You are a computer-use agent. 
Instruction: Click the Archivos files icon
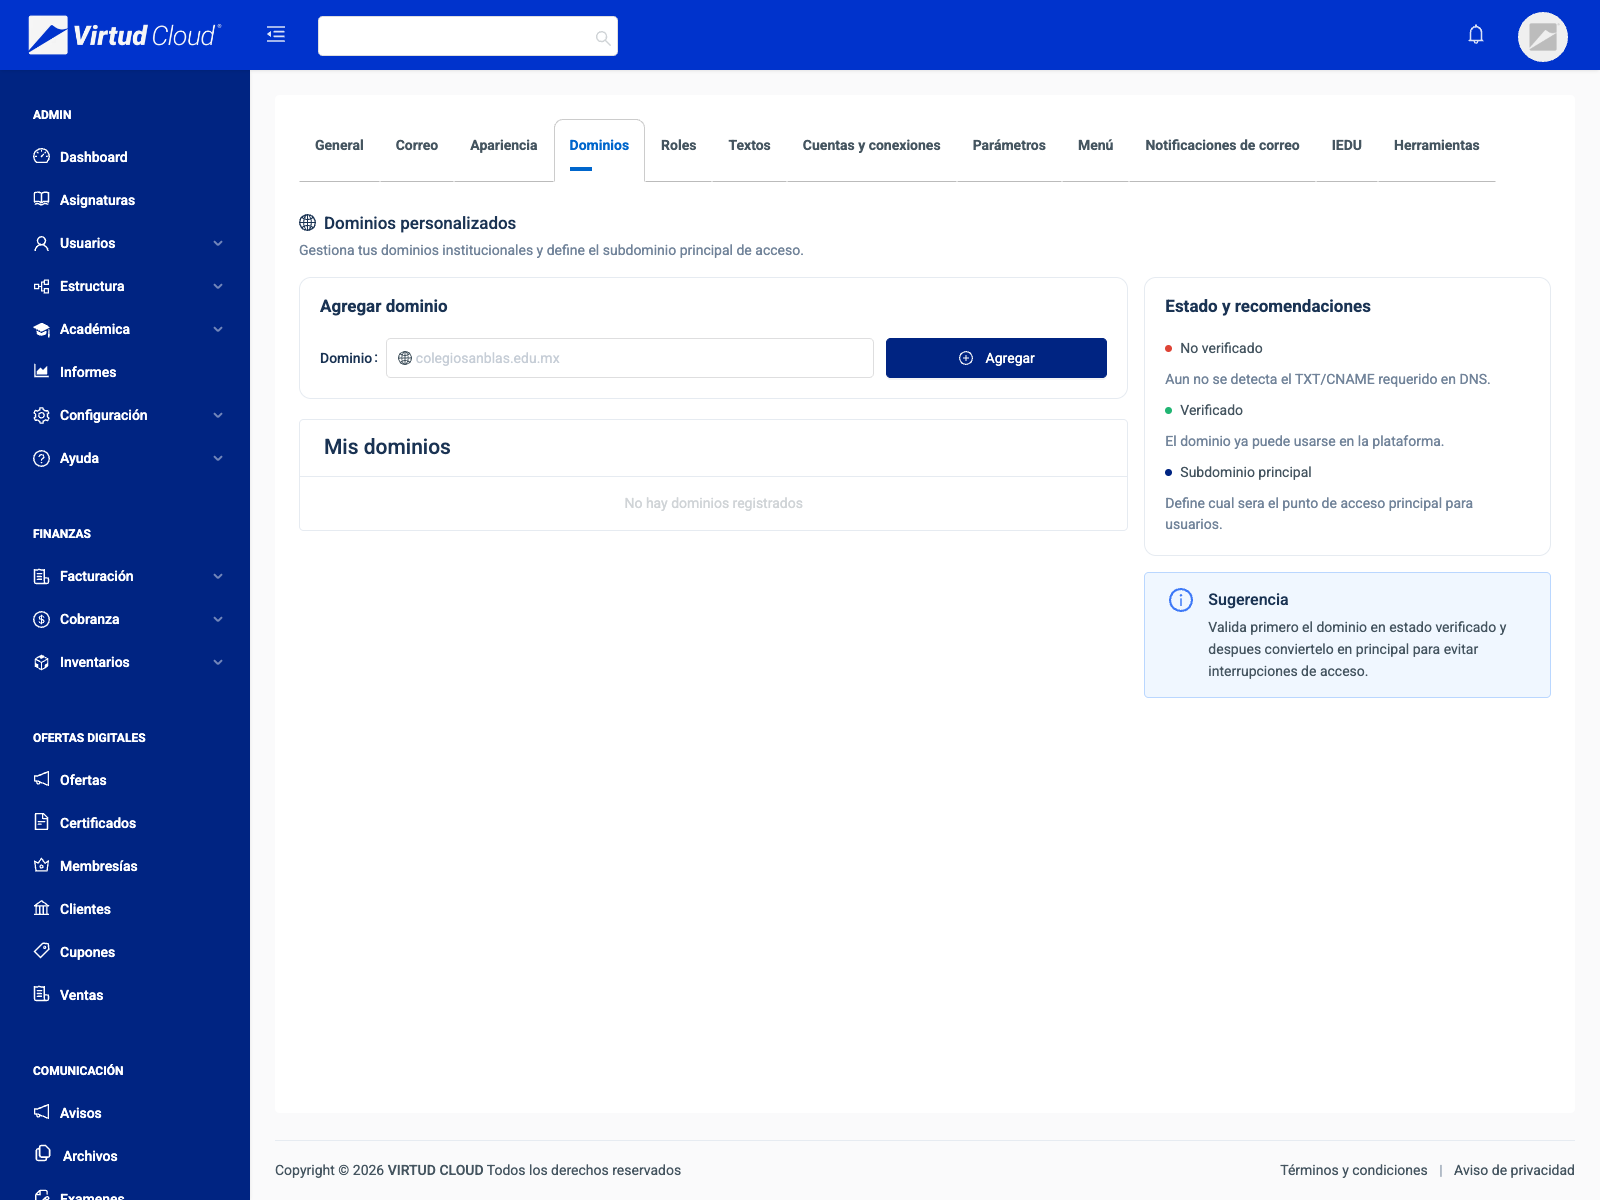coord(42,1154)
